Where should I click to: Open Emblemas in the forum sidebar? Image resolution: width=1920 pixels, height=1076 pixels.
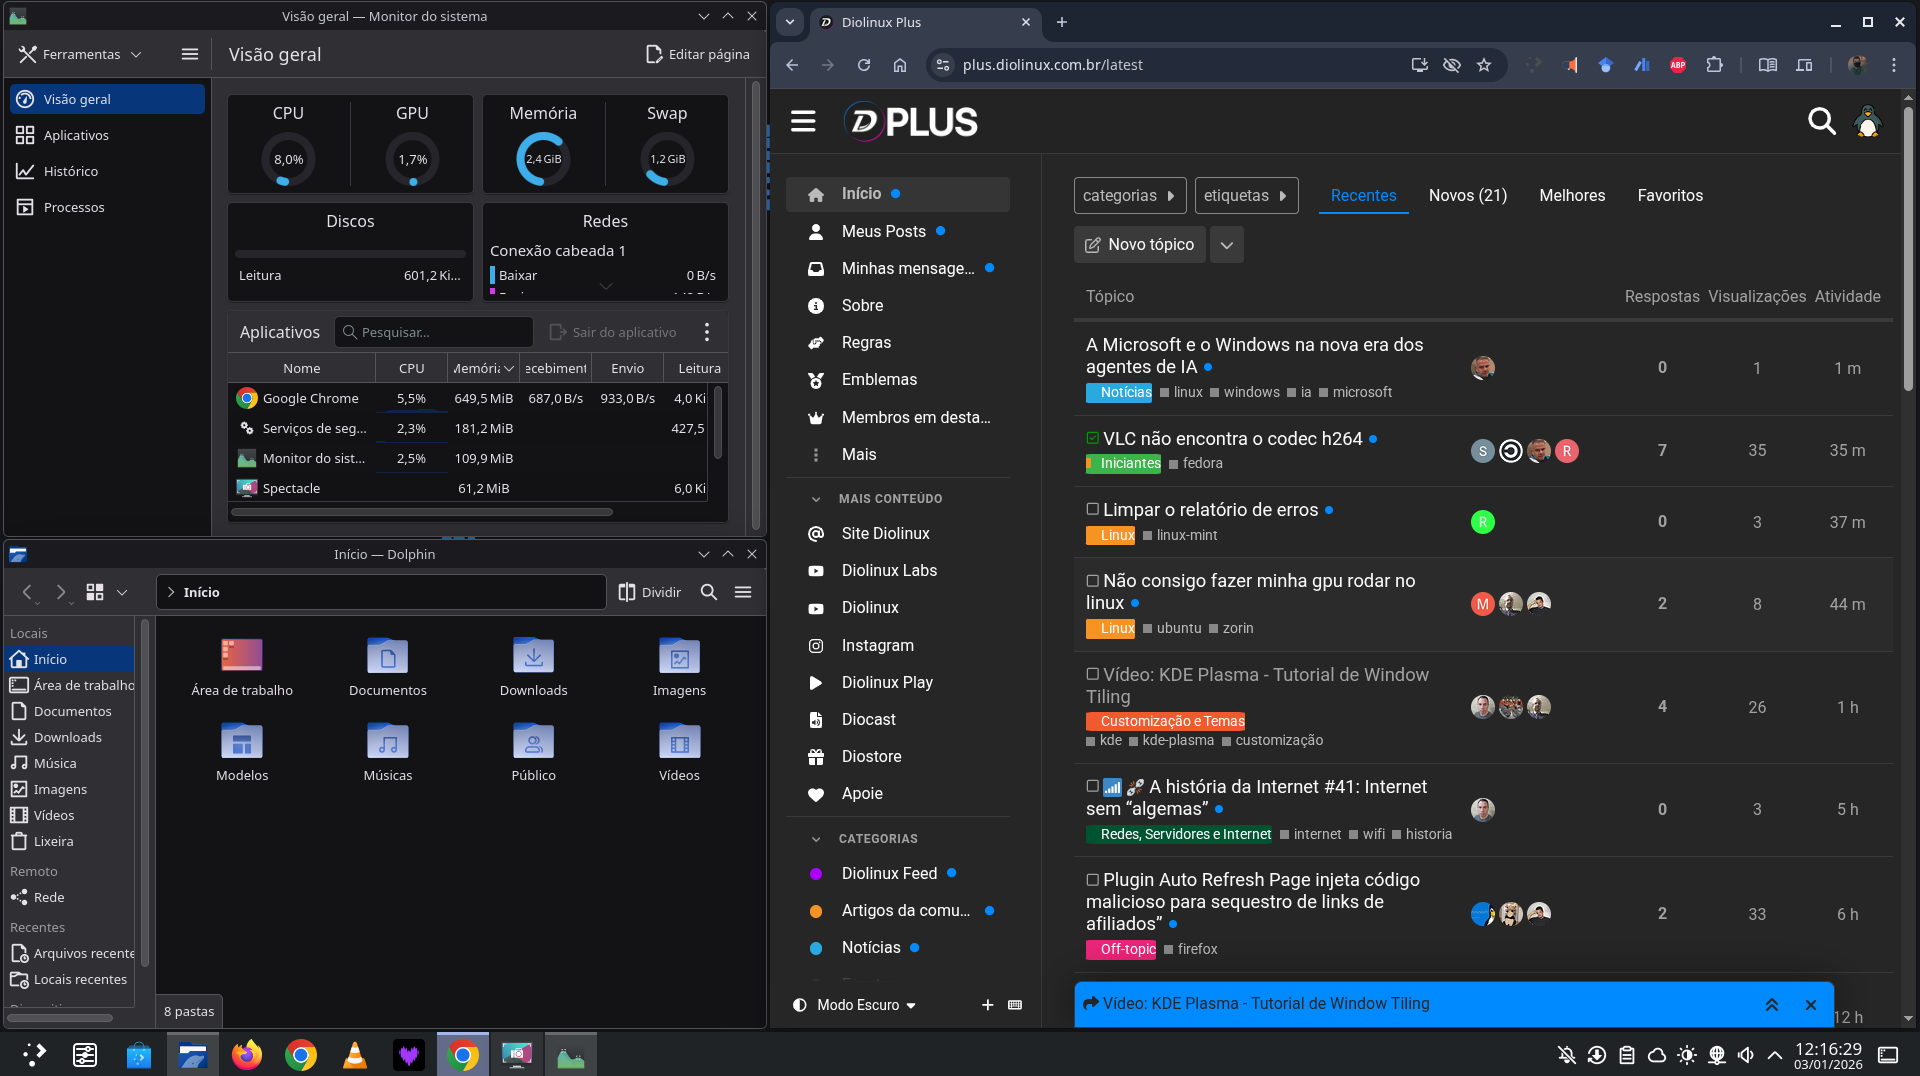pyautogui.click(x=878, y=379)
